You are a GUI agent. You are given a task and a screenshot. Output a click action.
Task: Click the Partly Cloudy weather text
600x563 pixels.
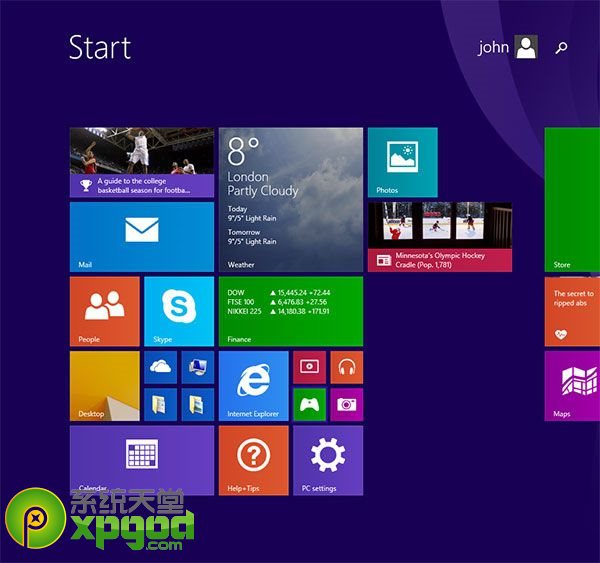pos(262,191)
